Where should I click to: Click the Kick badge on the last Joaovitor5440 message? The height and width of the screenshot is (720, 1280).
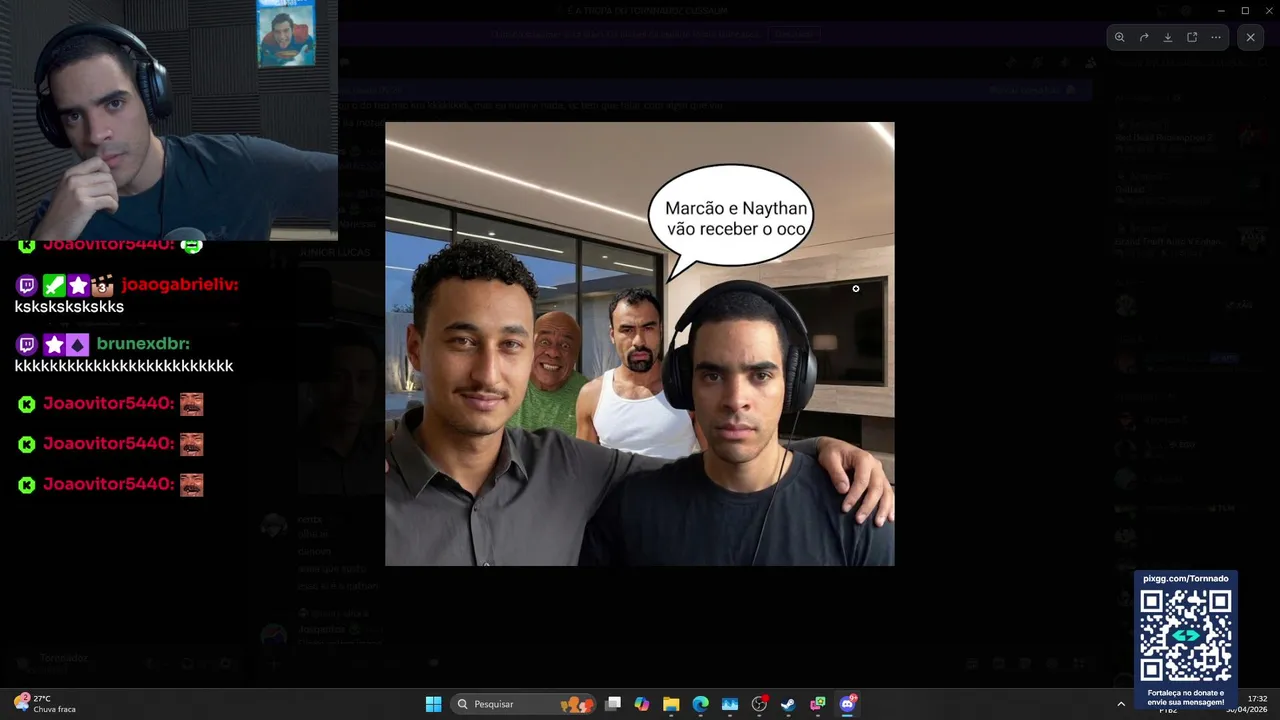click(27, 485)
